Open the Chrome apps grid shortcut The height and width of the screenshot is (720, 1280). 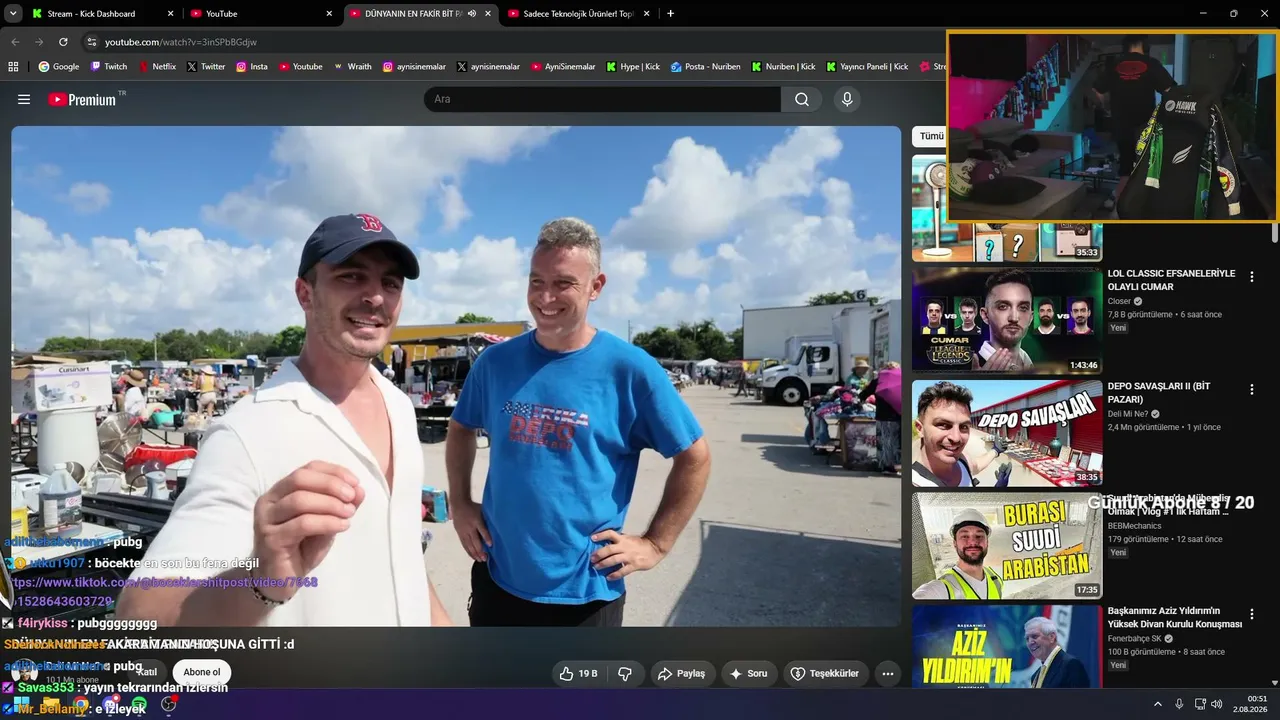13,67
